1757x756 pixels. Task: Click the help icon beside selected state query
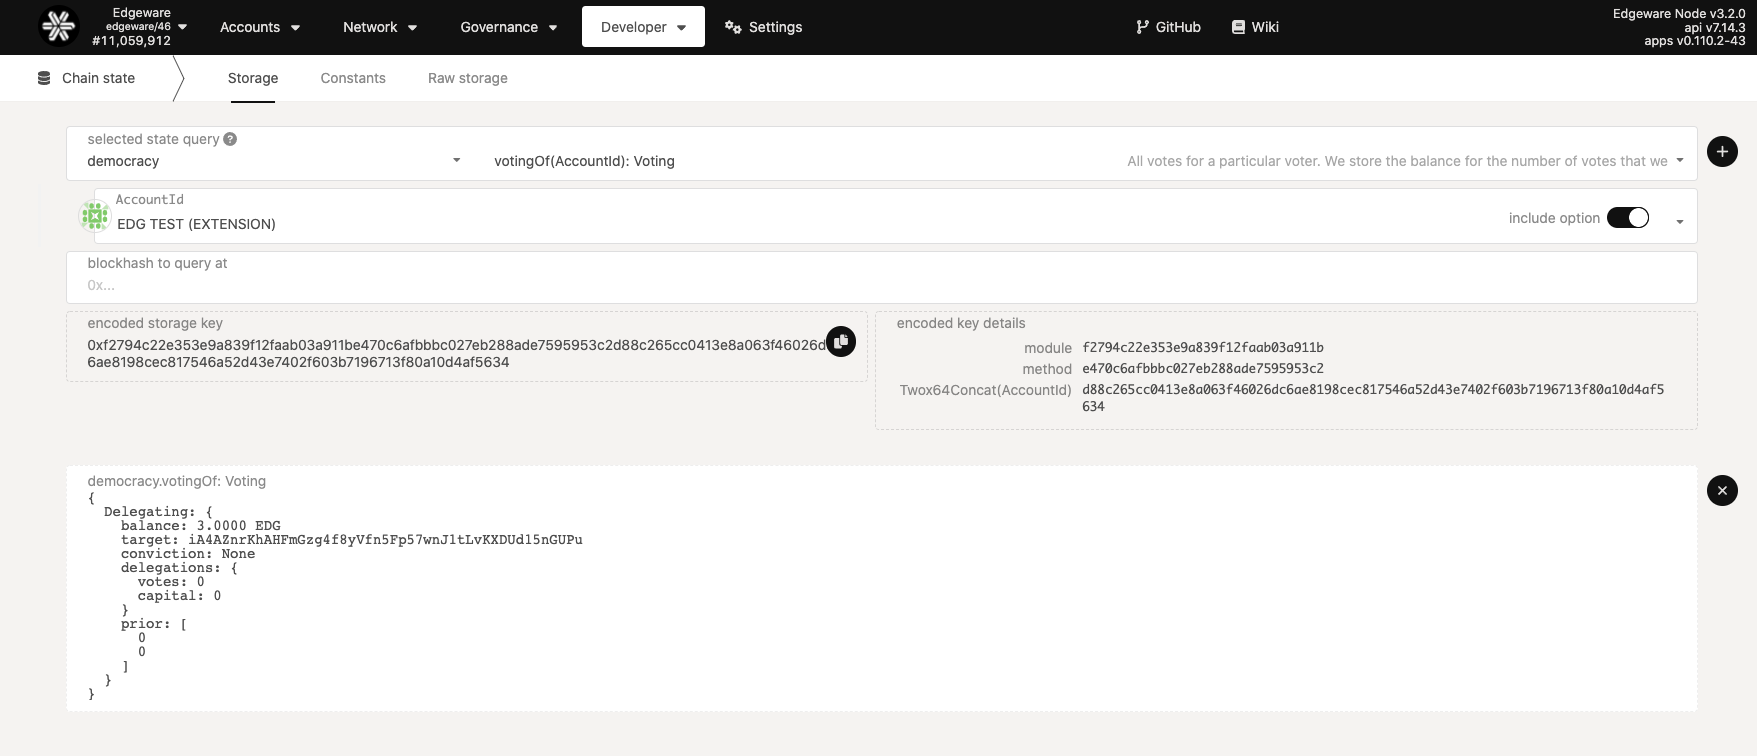pyautogui.click(x=230, y=139)
